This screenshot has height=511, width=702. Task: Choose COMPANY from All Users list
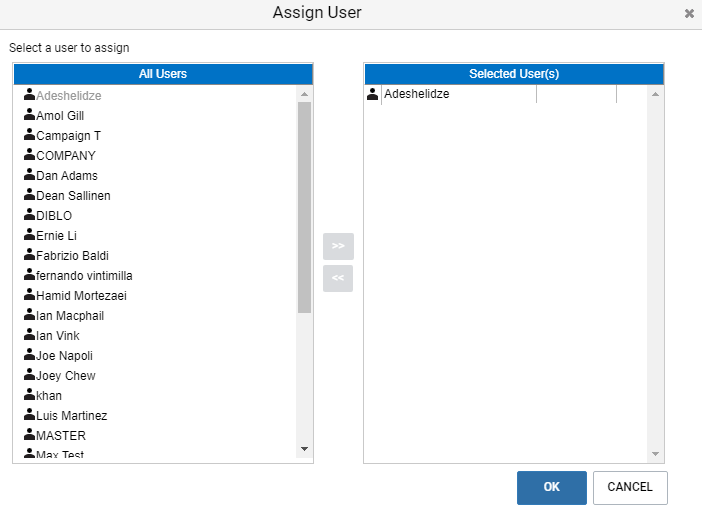pyautogui.click(x=66, y=155)
